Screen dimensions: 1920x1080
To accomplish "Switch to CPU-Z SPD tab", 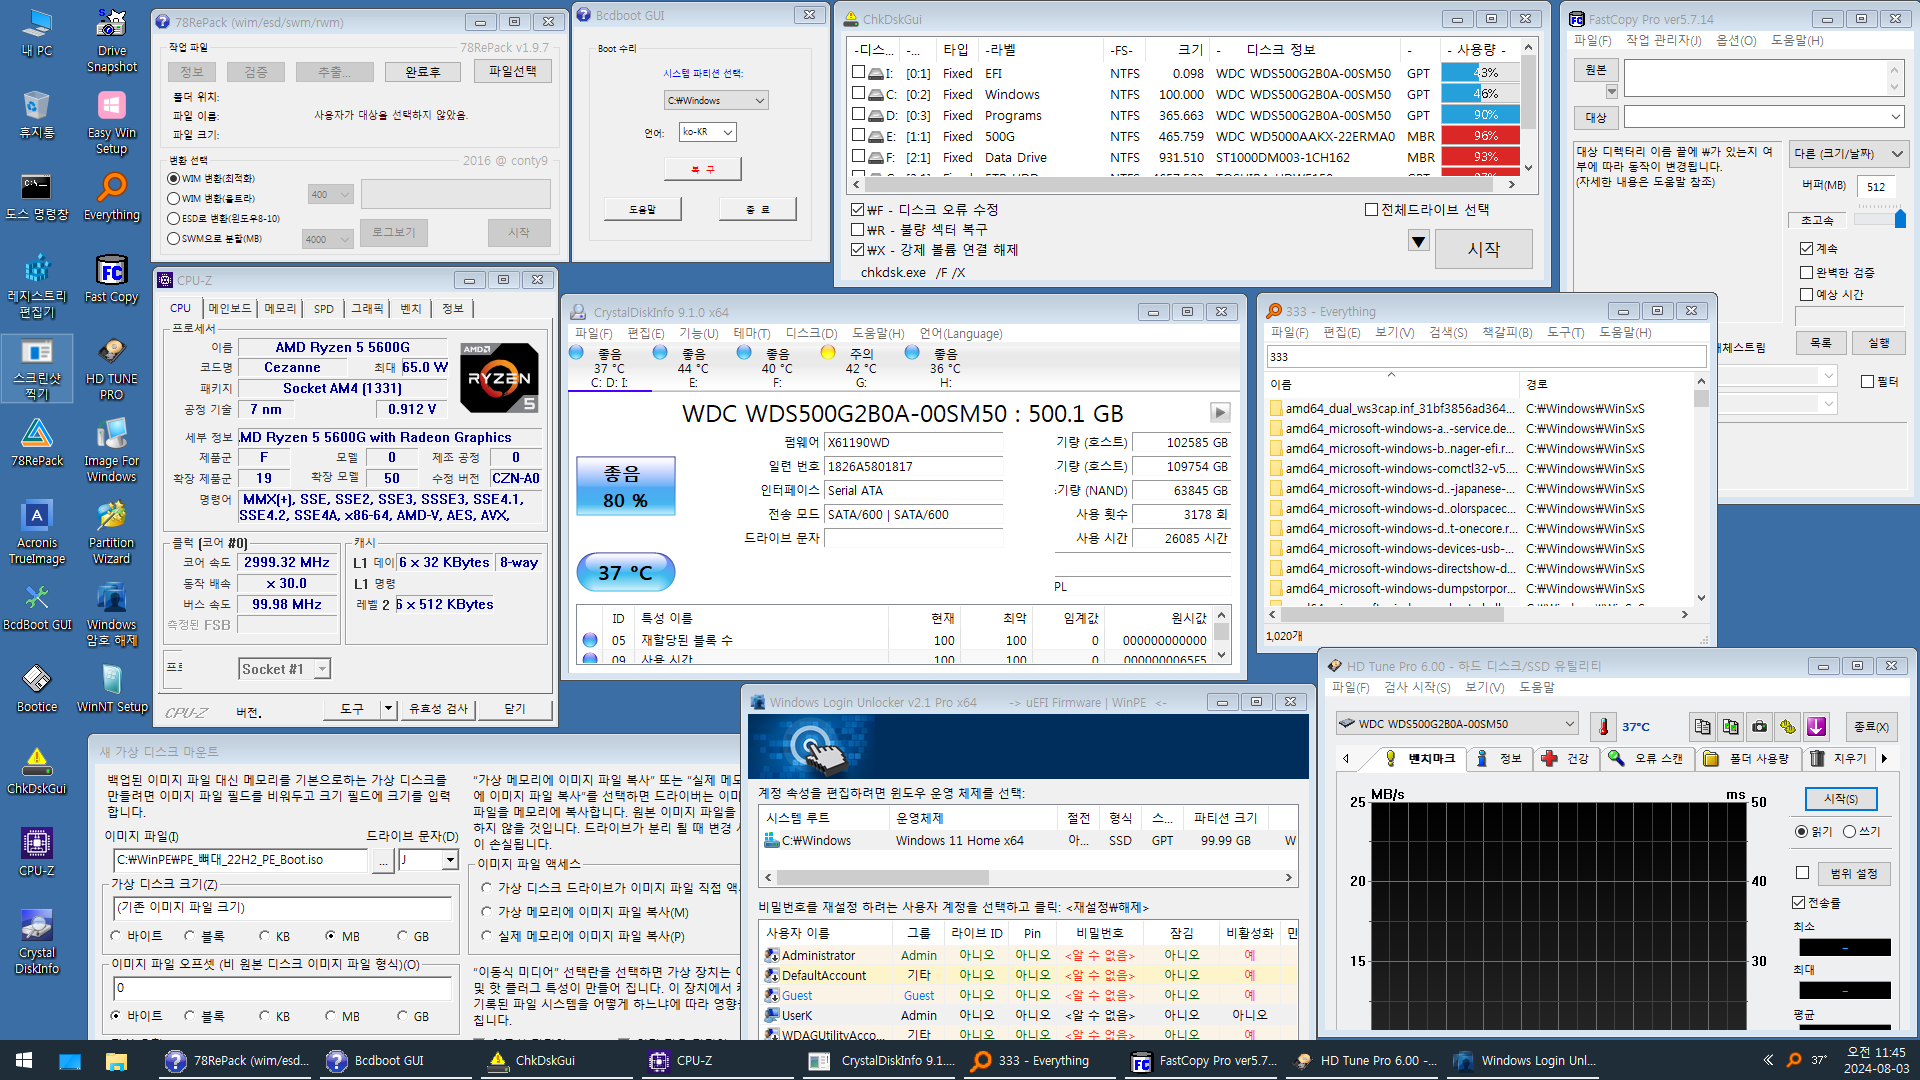I will point(324,309).
